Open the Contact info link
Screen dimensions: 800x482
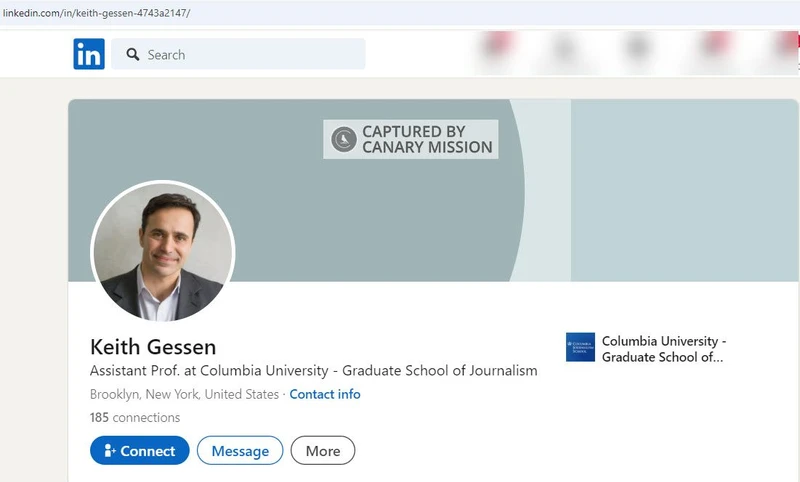[325, 394]
